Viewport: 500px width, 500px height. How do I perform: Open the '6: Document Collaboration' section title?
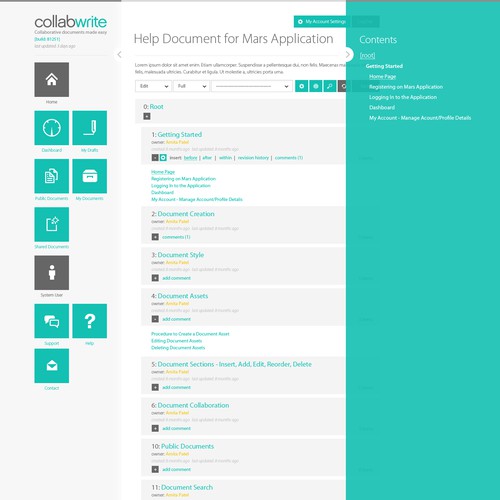(190, 405)
